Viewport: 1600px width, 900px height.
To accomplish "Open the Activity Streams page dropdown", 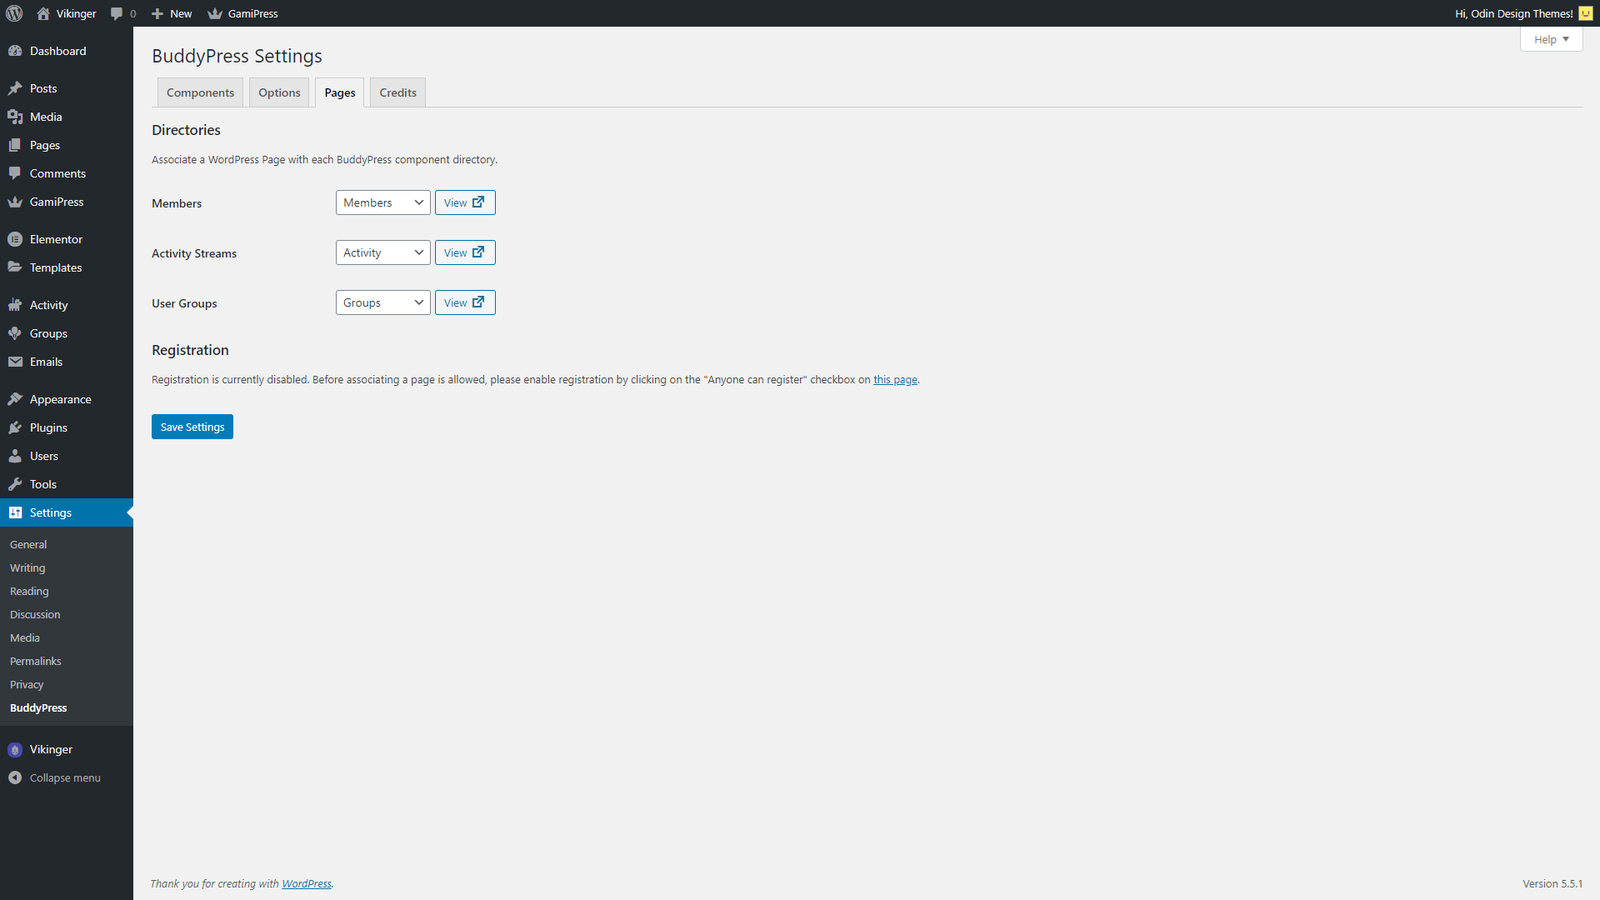I will point(383,252).
